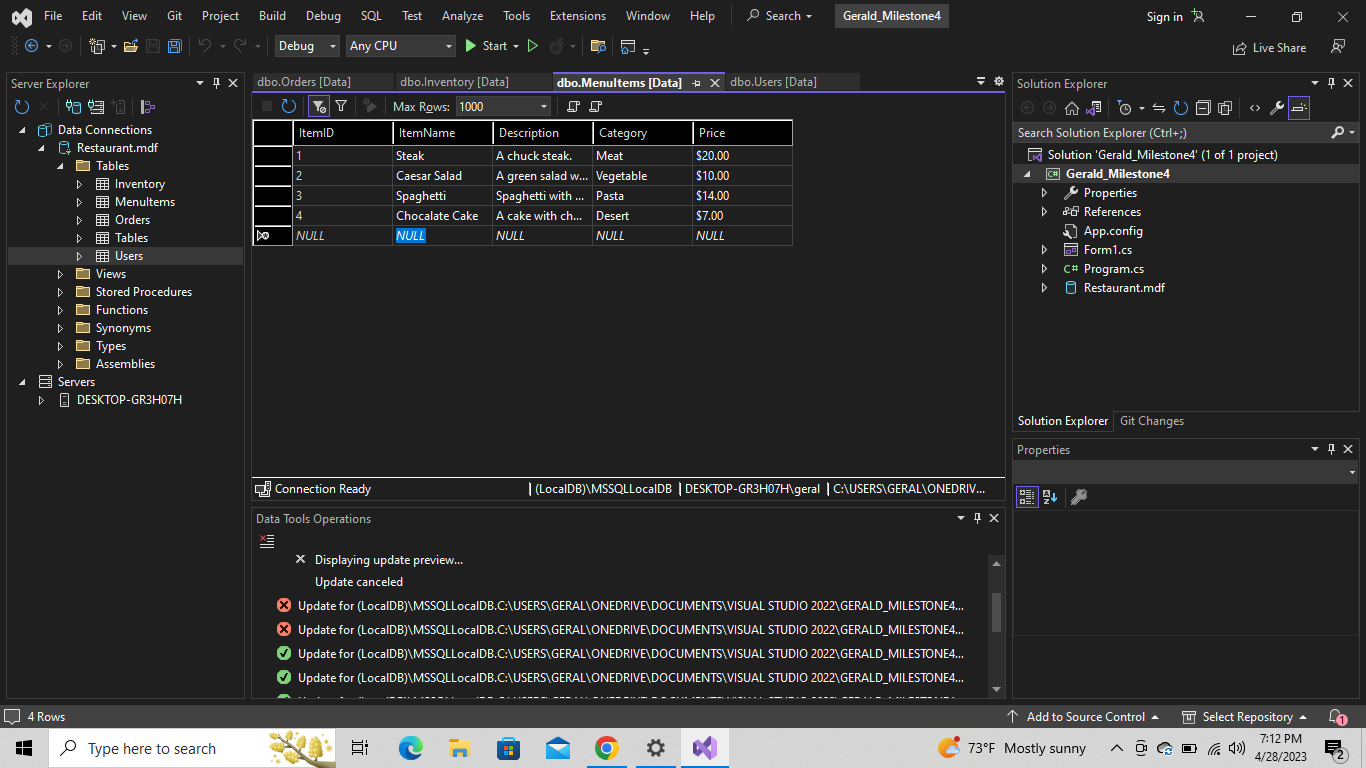Click the Sign in link
Viewport: 1366px width, 768px height.
pyautogui.click(x=1163, y=16)
